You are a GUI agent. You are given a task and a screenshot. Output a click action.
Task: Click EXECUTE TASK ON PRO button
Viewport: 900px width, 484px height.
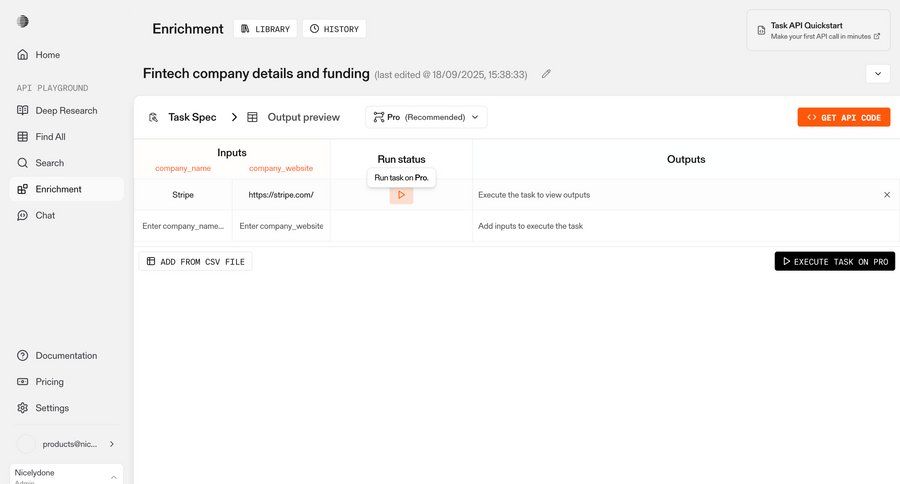click(834, 261)
